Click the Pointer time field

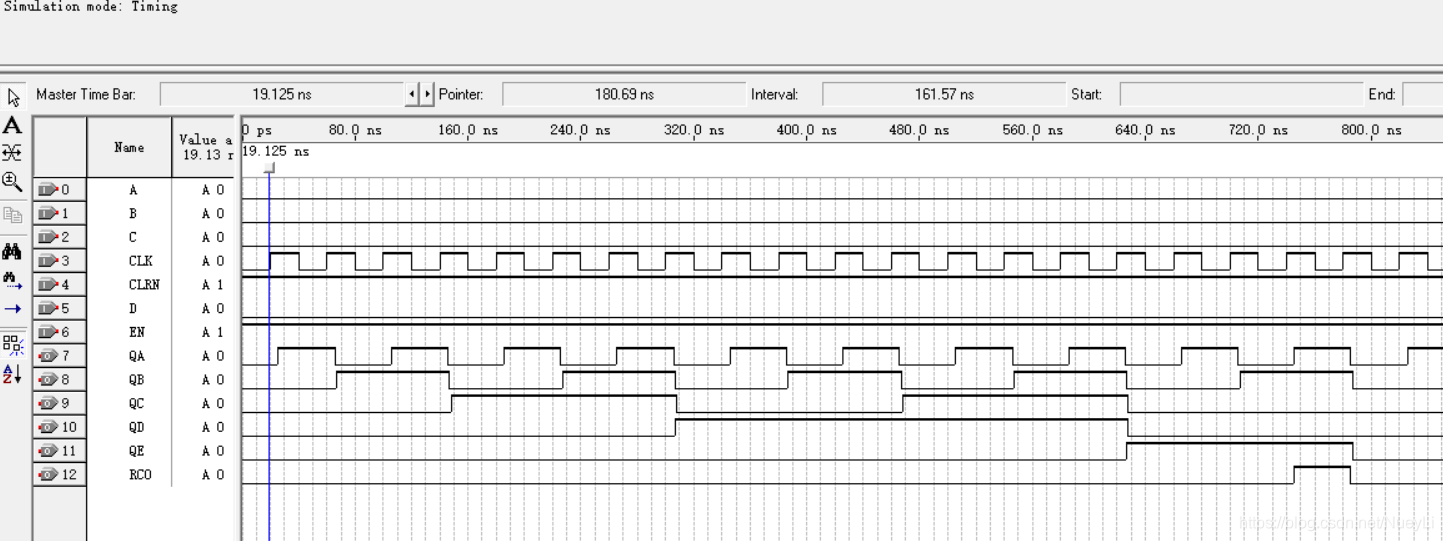tap(624, 95)
